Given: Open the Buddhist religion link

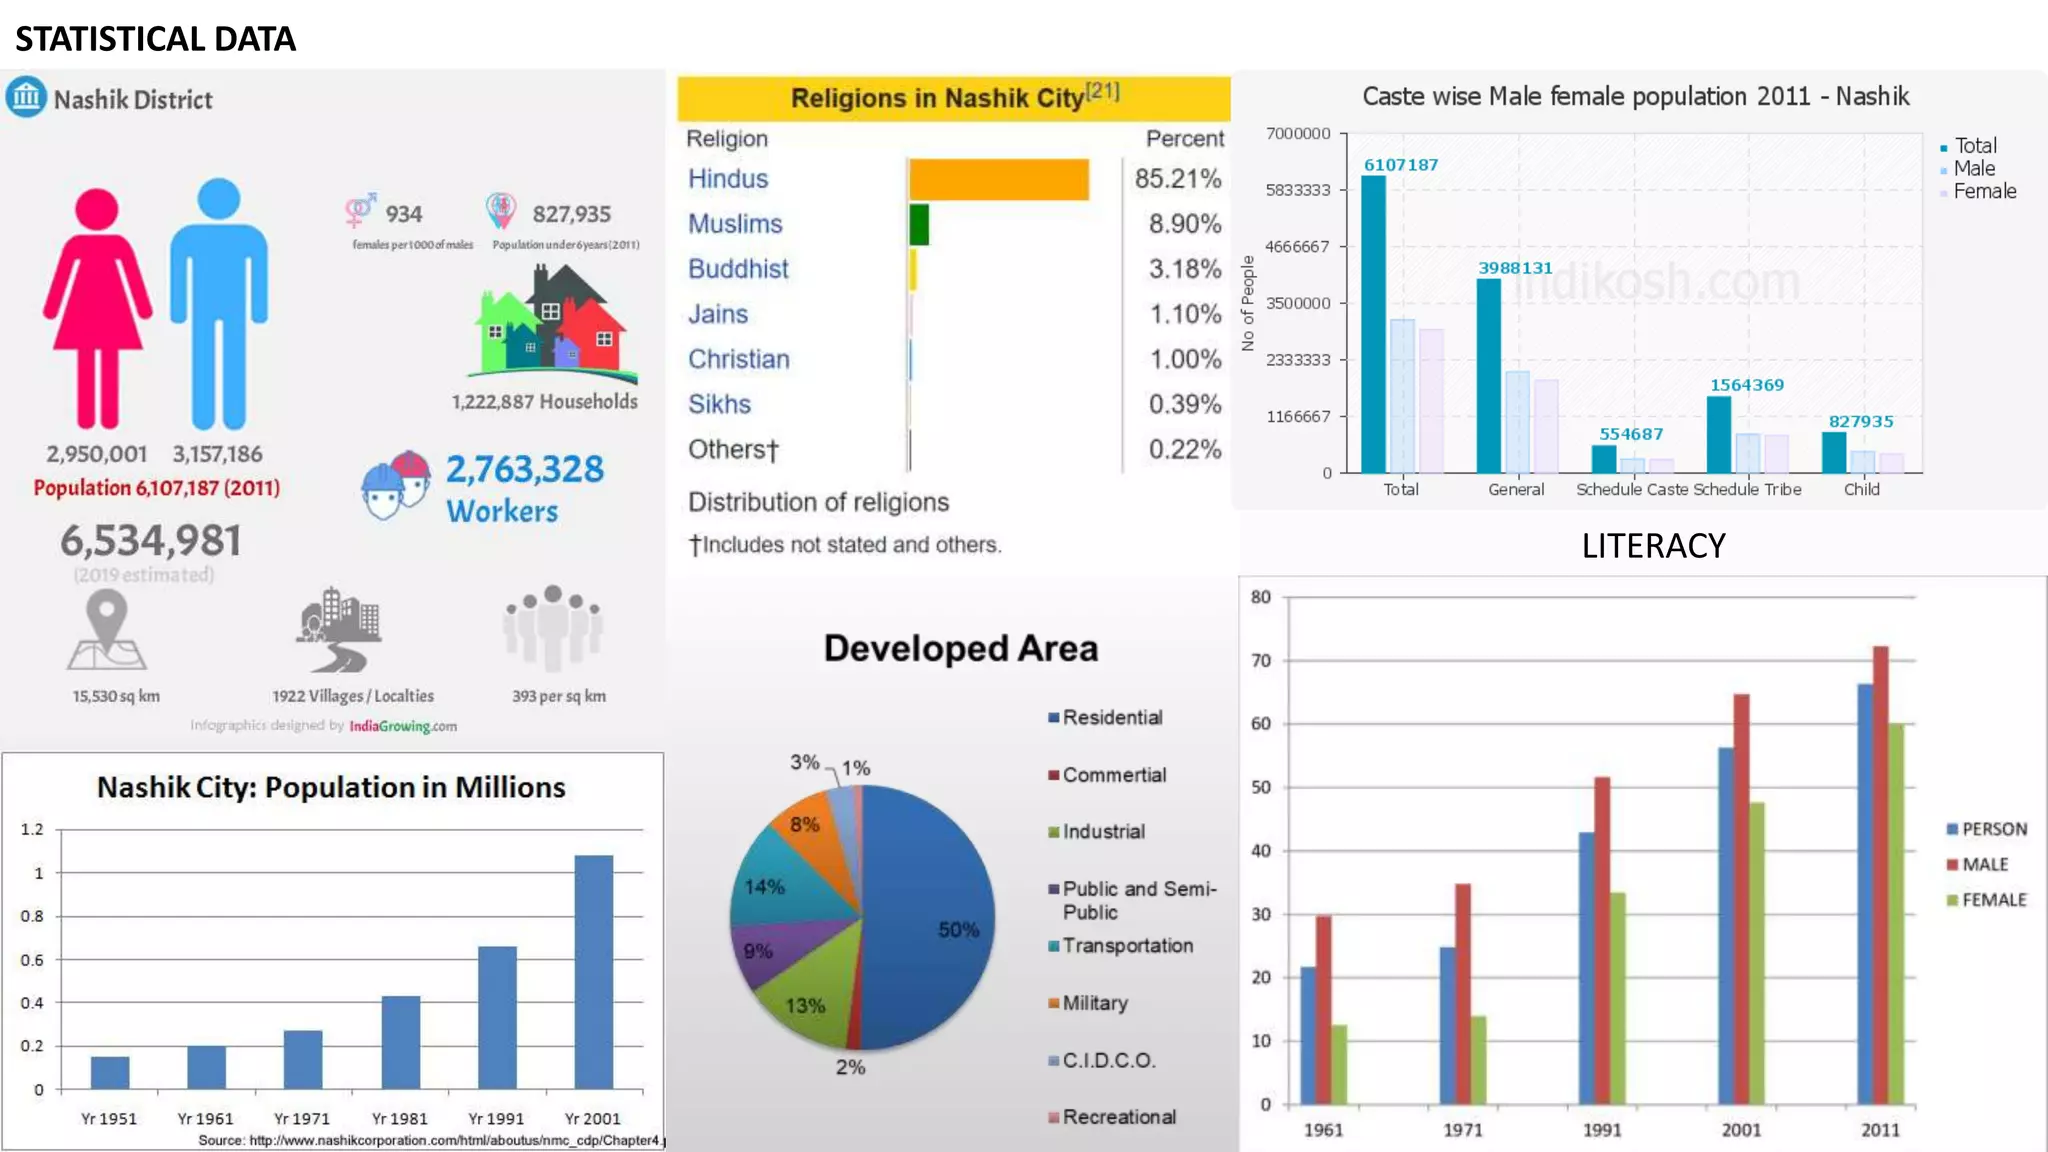Looking at the screenshot, I should click(738, 269).
